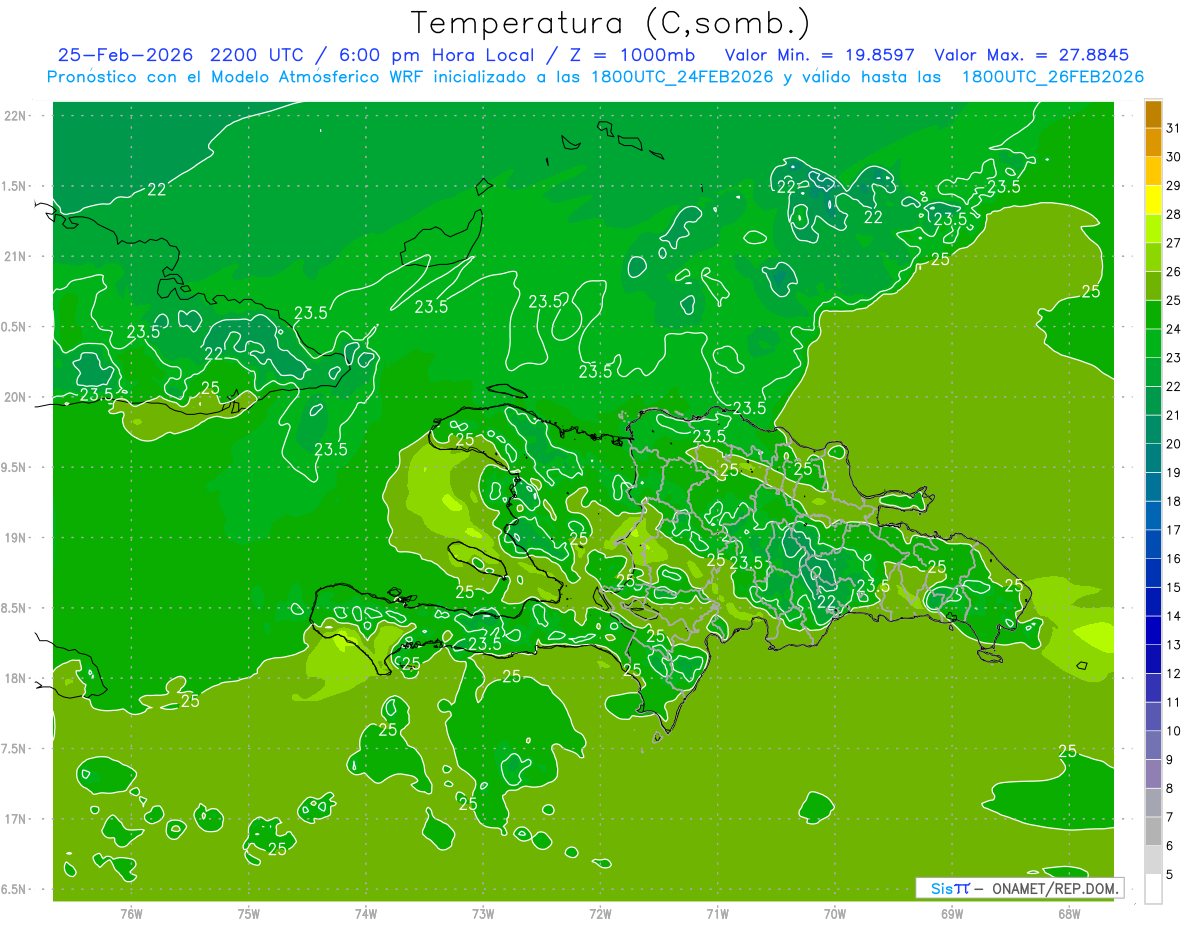Viewport: 1200px width, 927px height.
Task: Click "Valor Max. = 27.8845" value
Action: 1032,55
